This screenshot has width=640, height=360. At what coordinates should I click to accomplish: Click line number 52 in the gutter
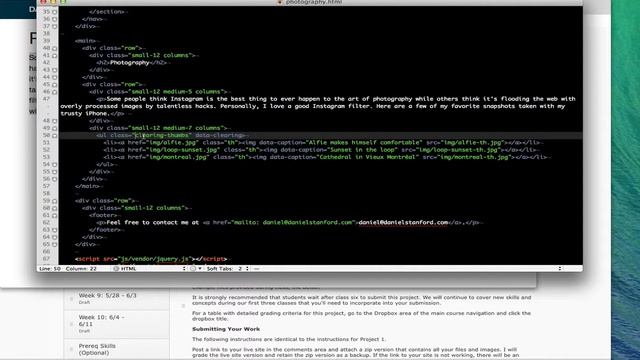(x=46, y=150)
